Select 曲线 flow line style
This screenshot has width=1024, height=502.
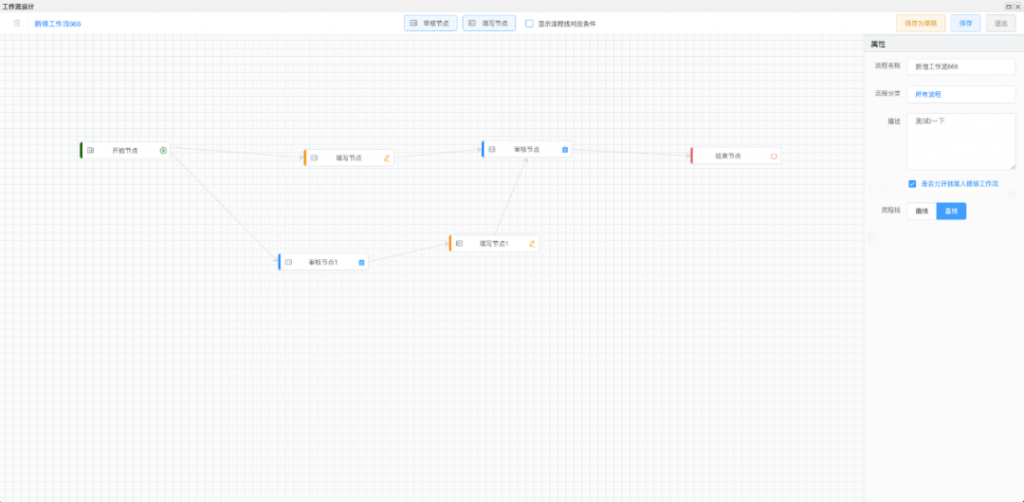click(x=921, y=211)
